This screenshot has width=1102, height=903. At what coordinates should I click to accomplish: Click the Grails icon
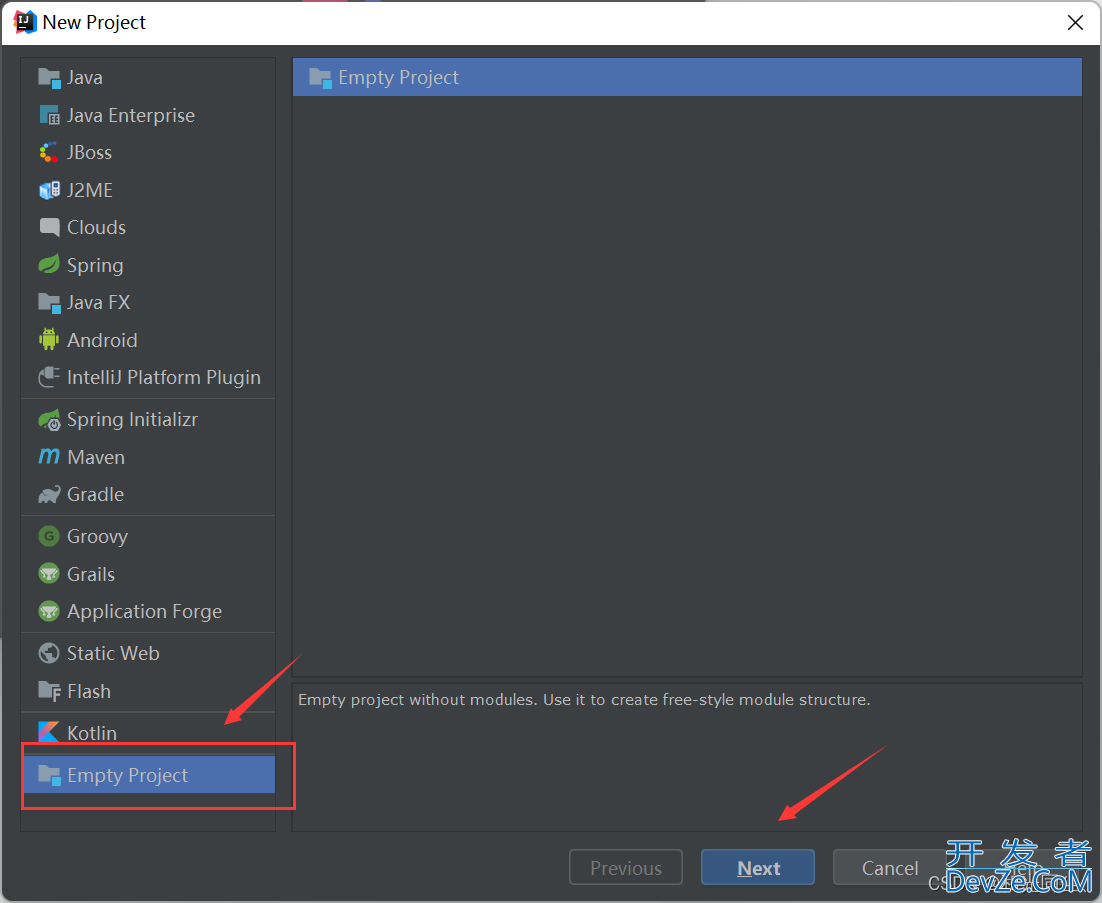tap(49, 574)
